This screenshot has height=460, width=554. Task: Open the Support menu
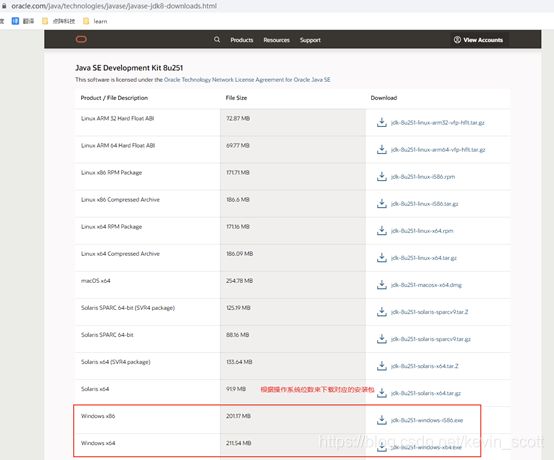pyautogui.click(x=310, y=40)
